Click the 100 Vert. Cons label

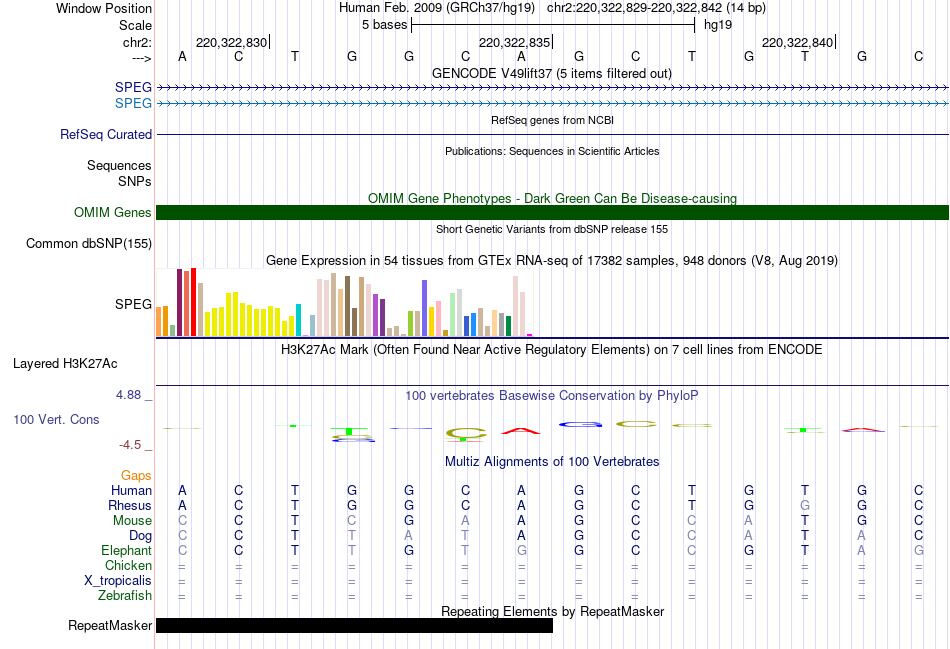(56, 419)
